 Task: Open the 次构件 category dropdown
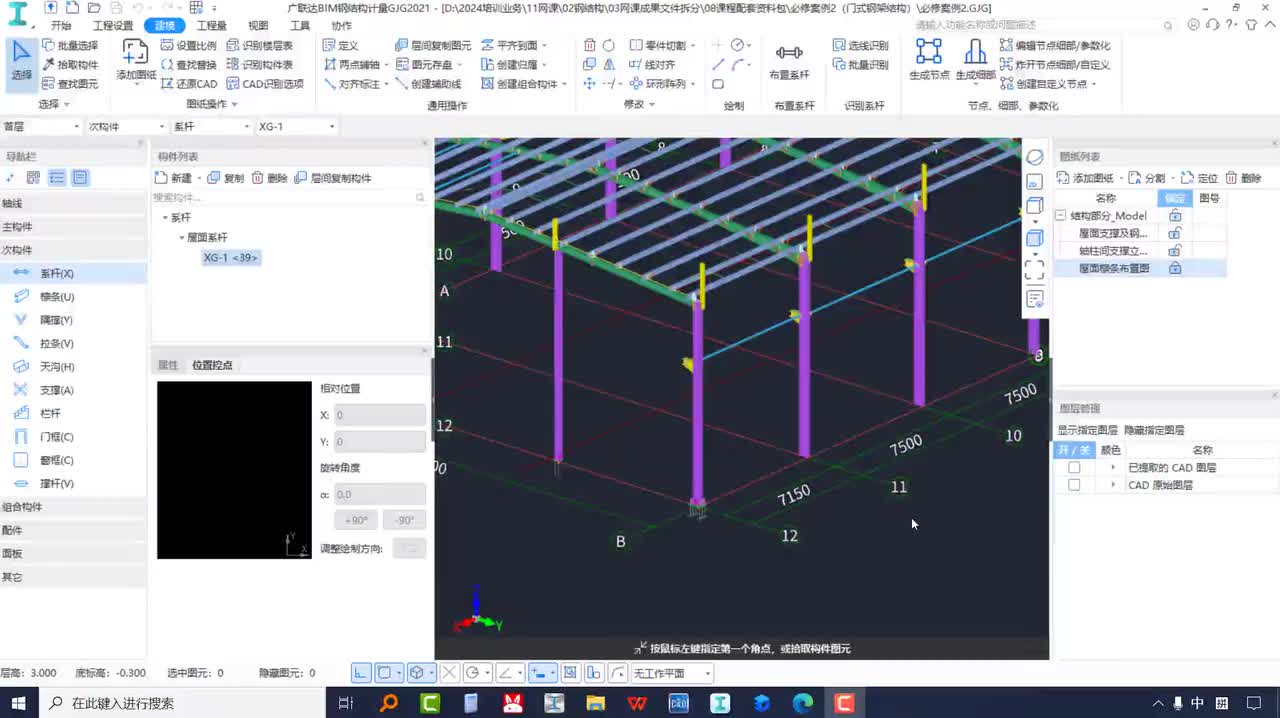(x=127, y=127)
